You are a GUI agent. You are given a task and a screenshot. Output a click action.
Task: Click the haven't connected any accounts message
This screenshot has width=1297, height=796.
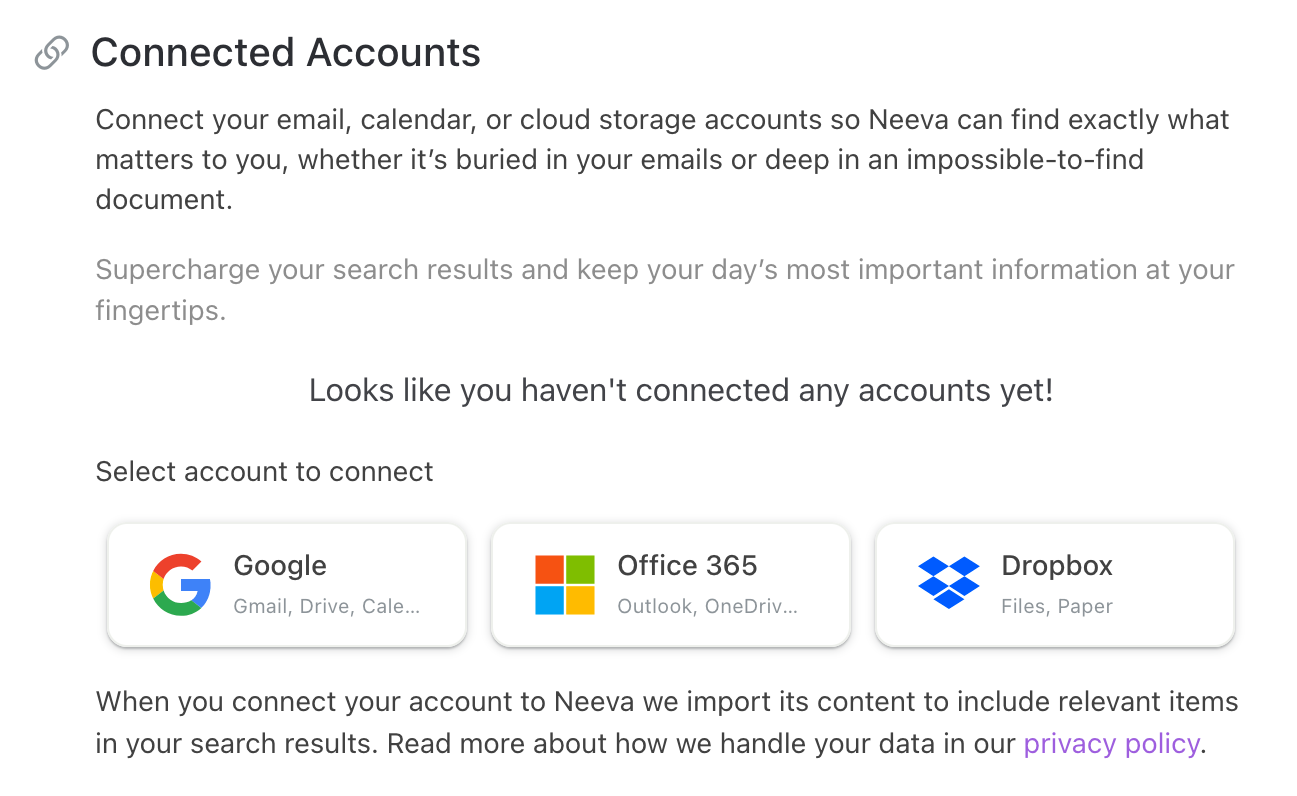click(681, 390)
